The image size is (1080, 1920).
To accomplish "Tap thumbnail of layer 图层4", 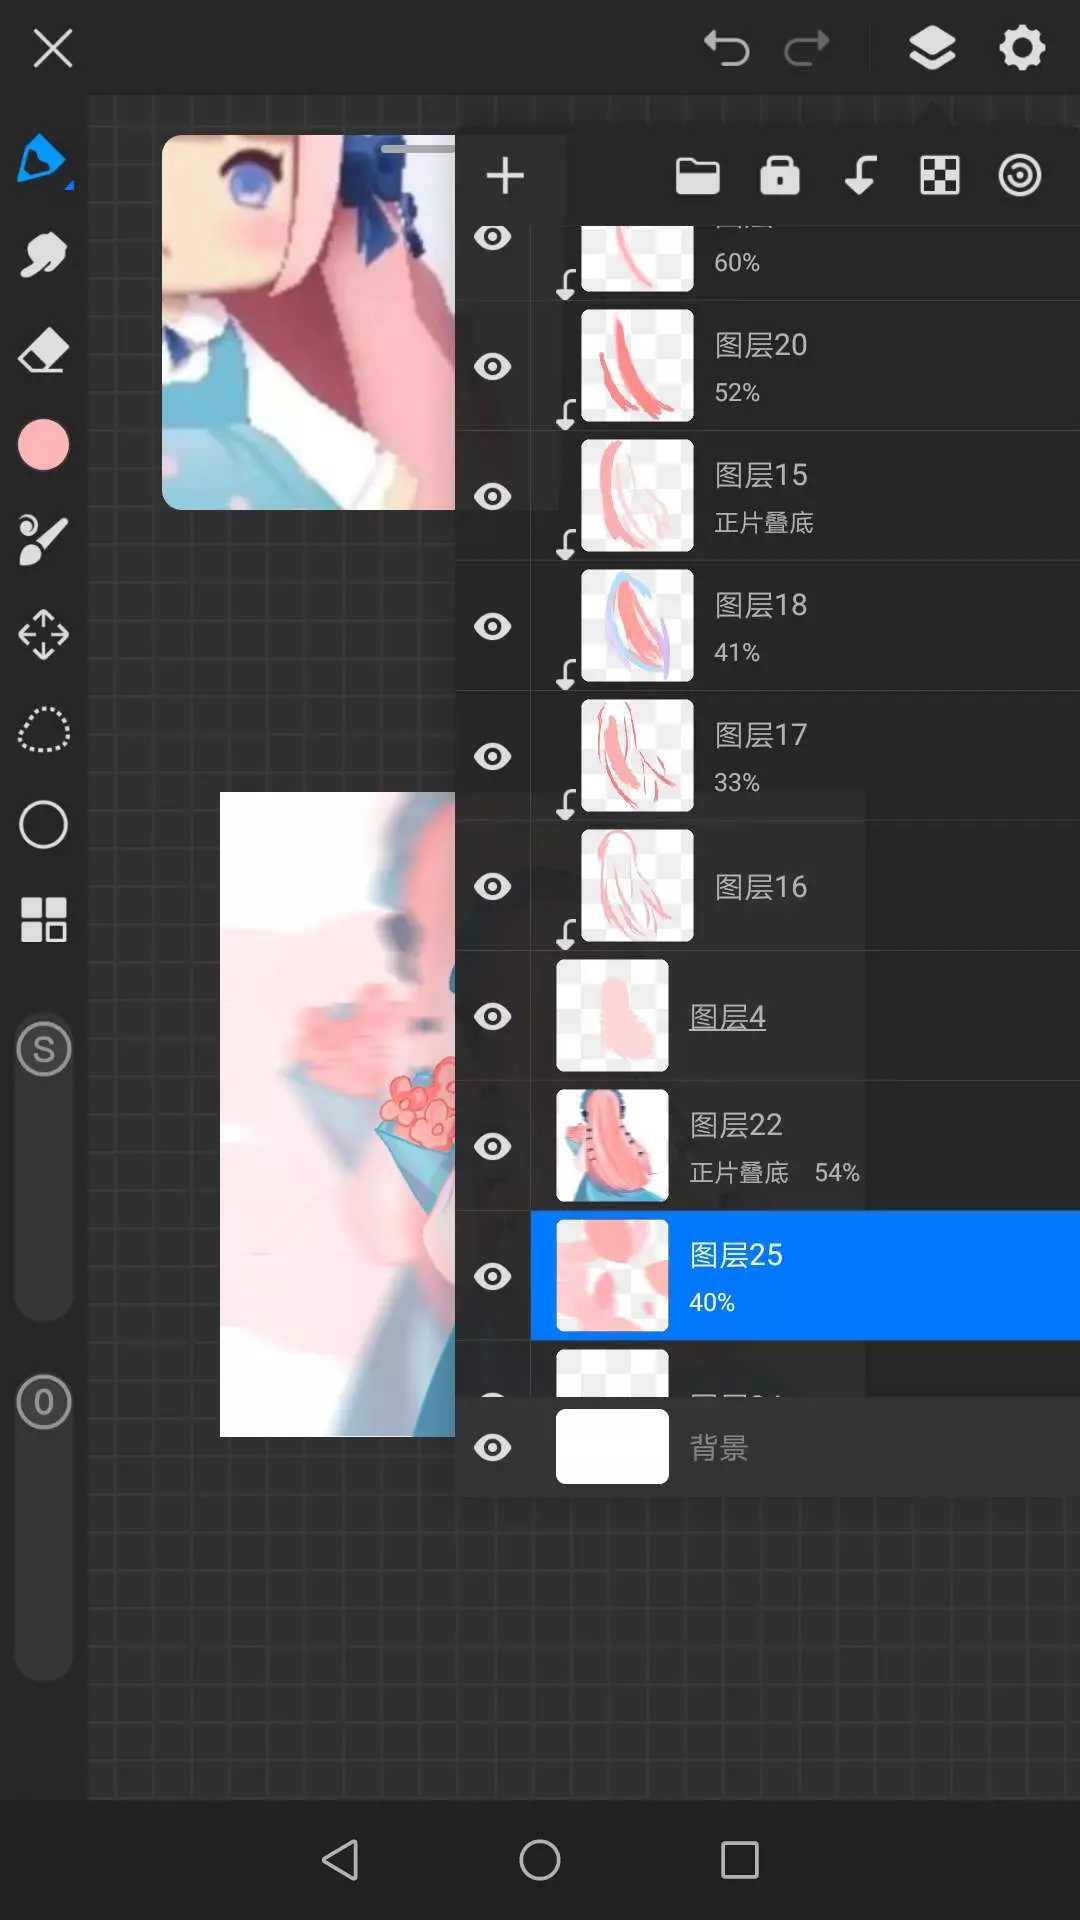I will (612, 1016).
